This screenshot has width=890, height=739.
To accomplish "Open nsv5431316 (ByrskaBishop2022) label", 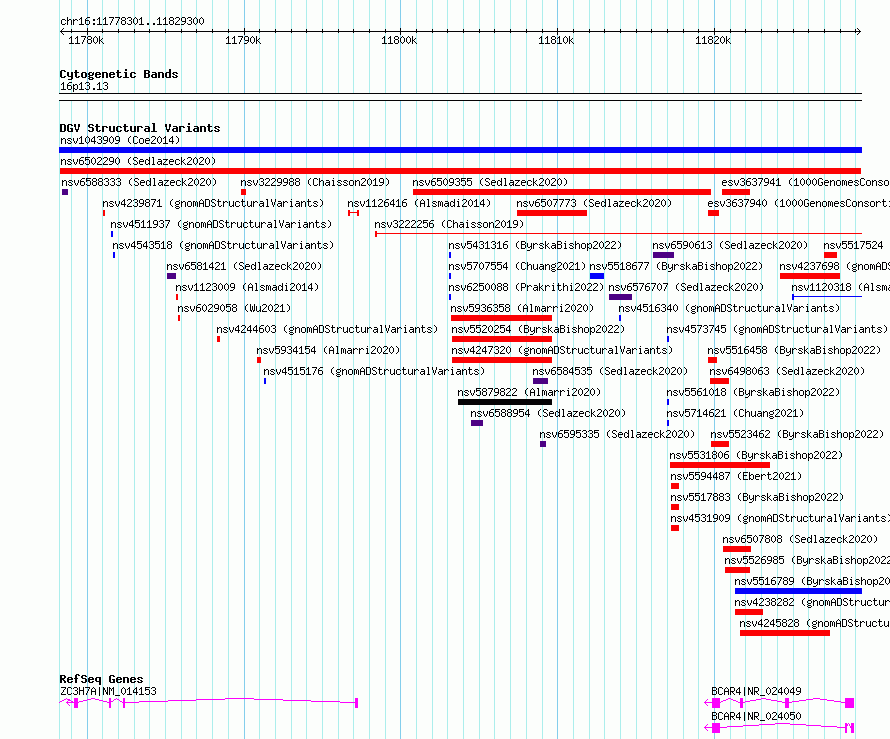I will [x=535, y=245].
